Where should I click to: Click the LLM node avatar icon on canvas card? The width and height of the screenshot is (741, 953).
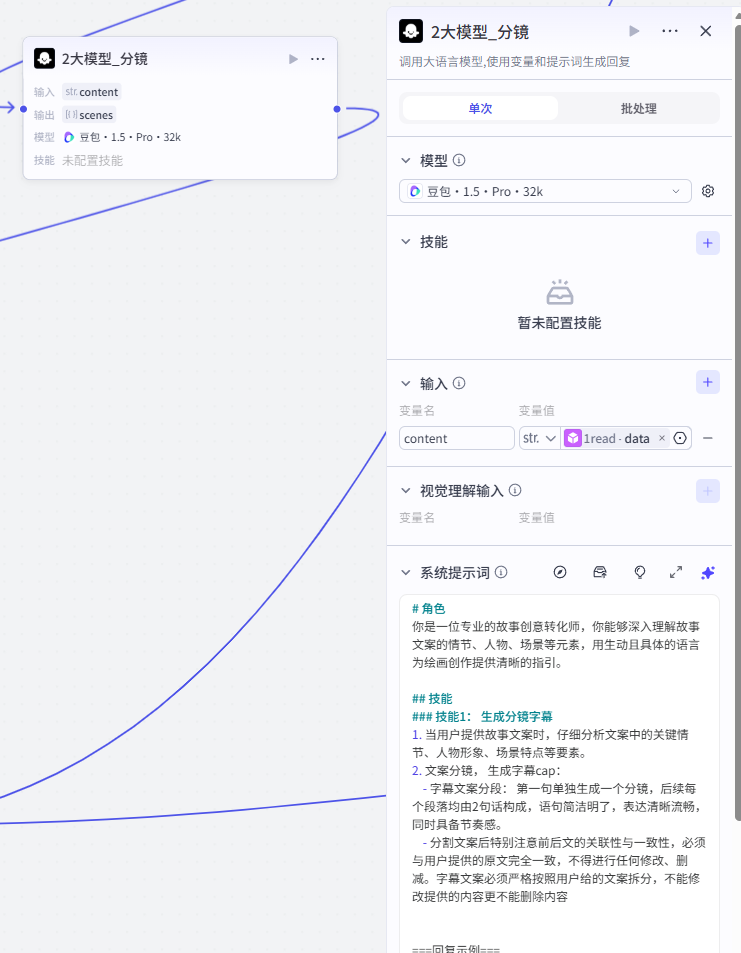tap(44, 58)
